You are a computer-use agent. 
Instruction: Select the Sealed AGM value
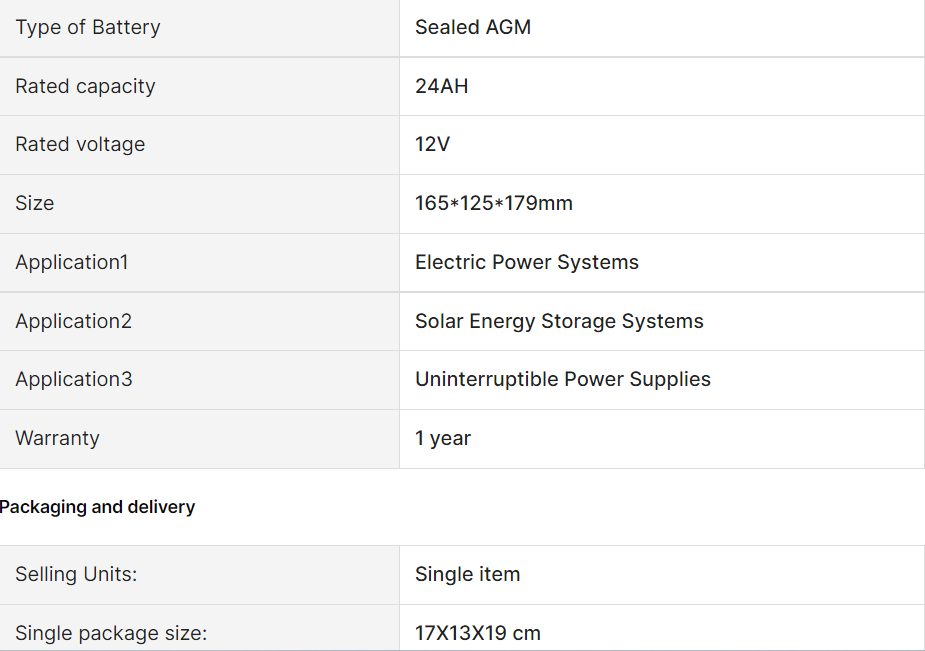(473, 27)
